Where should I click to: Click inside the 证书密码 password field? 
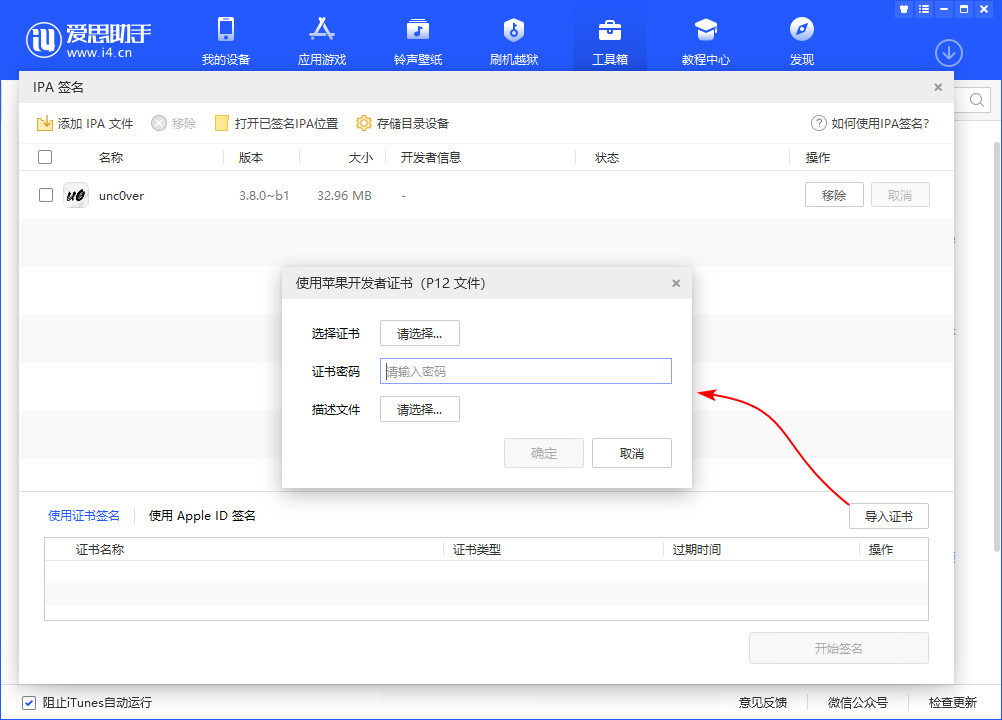525,371
